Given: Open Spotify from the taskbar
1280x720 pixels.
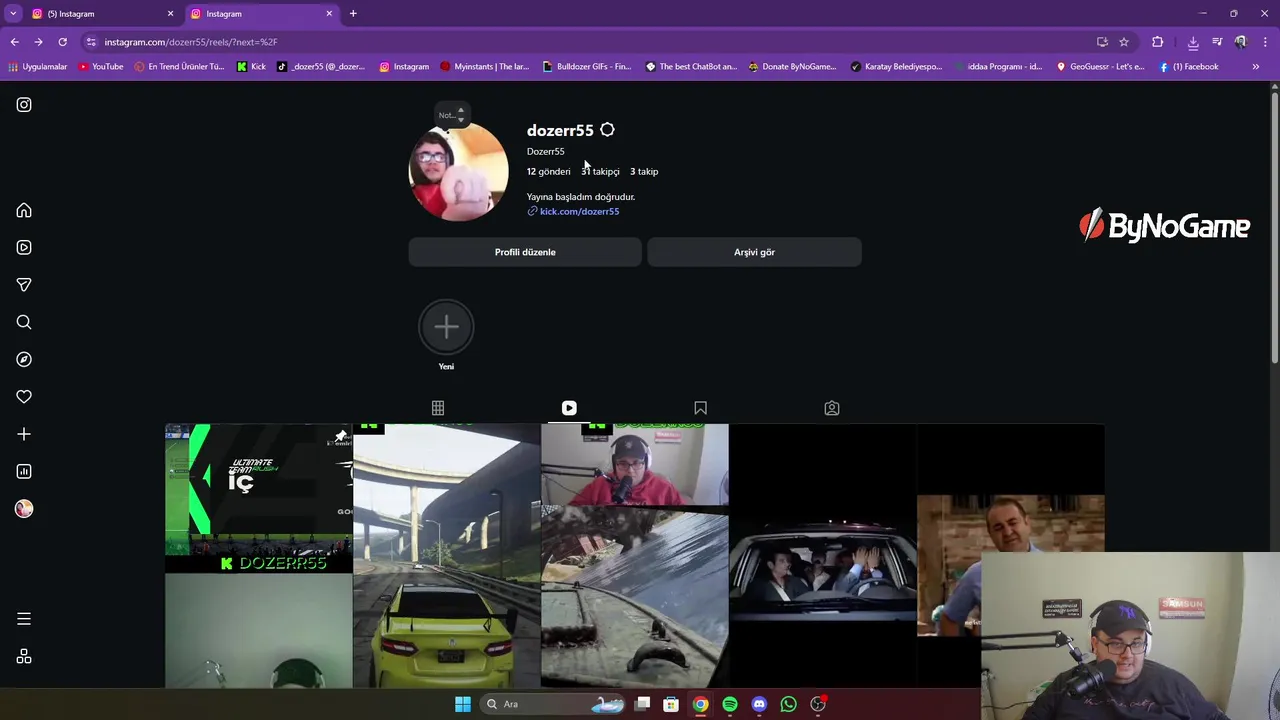Looking at the screenshot, I should (730, 704).
